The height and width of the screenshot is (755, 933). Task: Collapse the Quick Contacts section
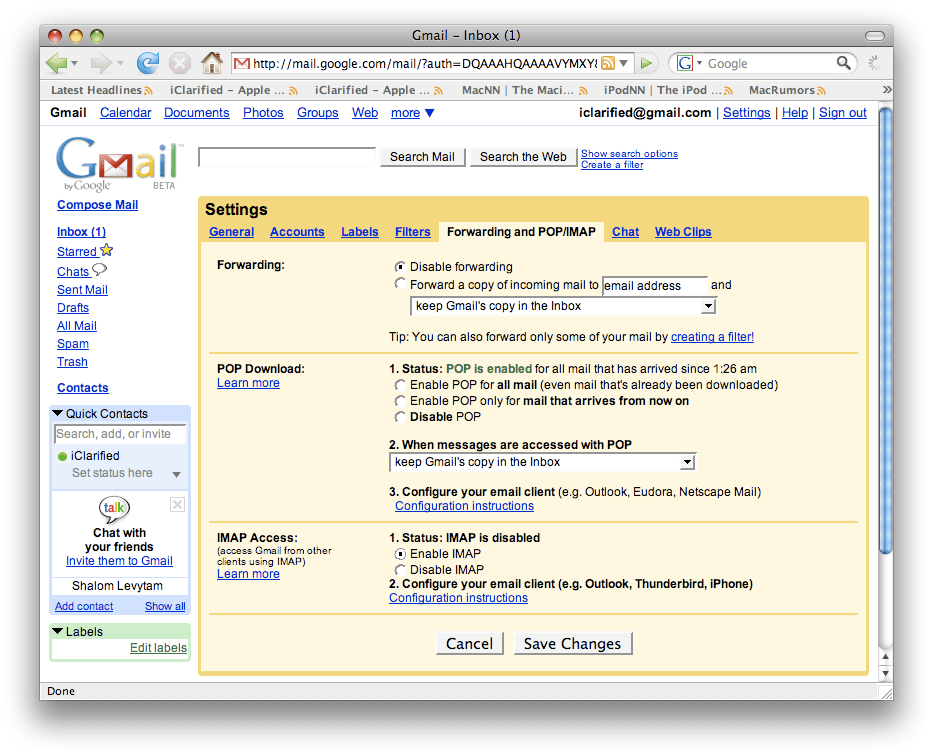(60, 413)
